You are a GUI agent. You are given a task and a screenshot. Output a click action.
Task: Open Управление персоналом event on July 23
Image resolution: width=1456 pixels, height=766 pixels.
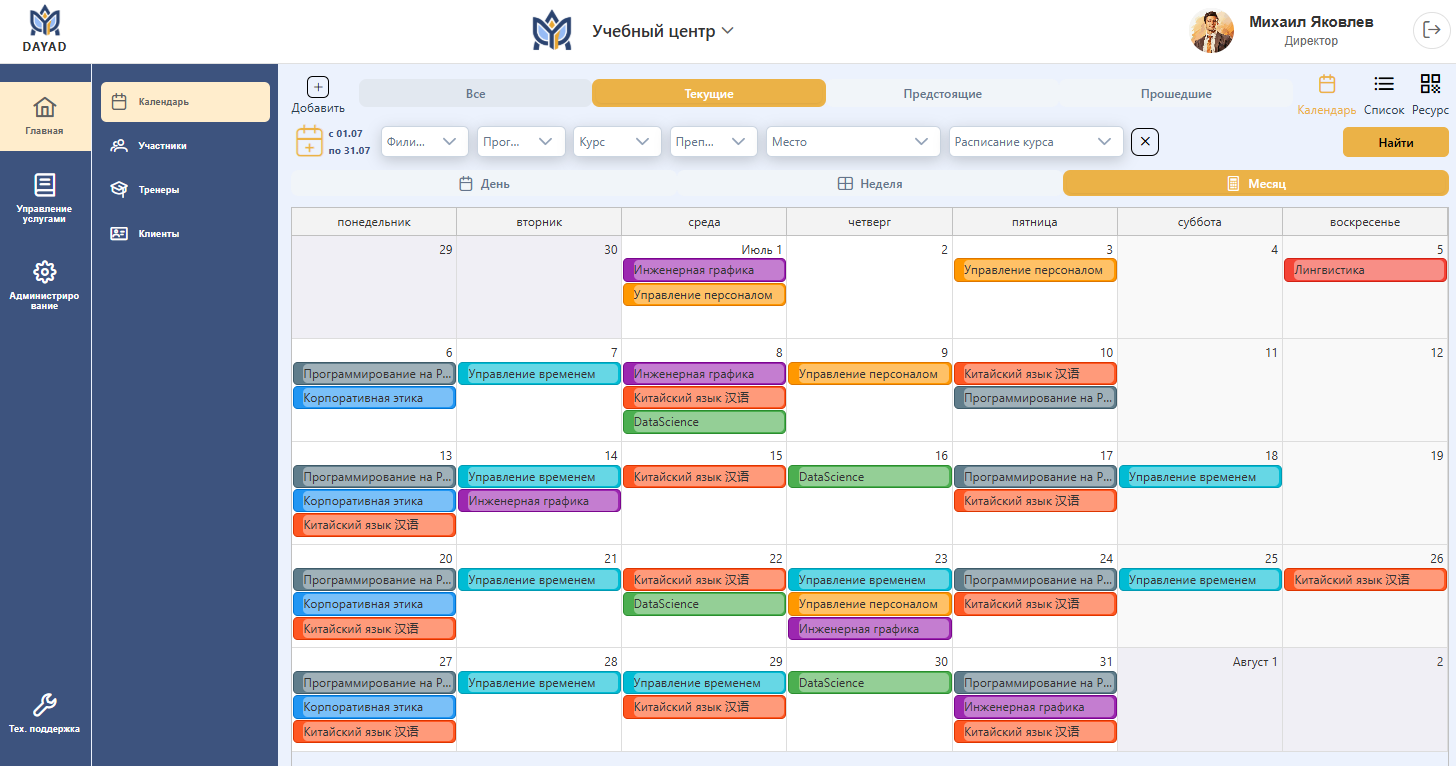(869, 604)
